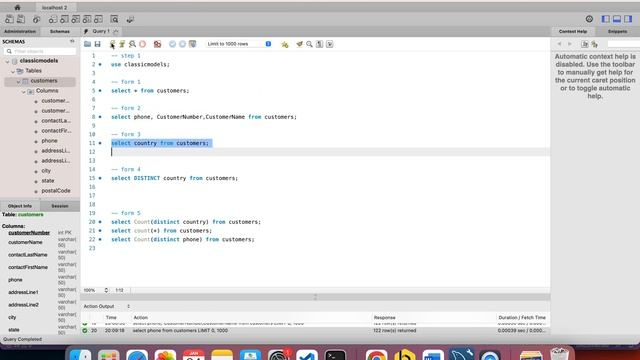This screenshot has height=360, width=640.
Task: Toggle bottom output panel visibility
Action: 617,19
